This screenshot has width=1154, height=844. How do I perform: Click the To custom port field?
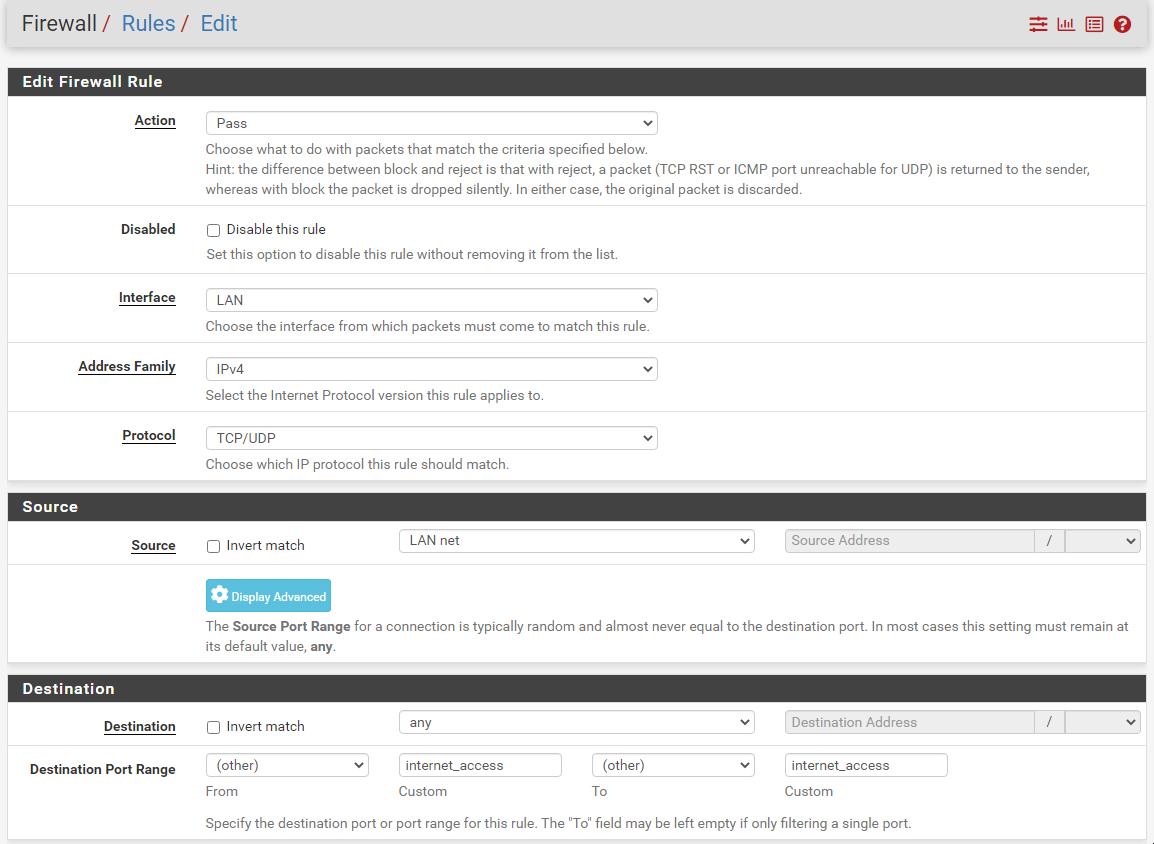point(866,766)
